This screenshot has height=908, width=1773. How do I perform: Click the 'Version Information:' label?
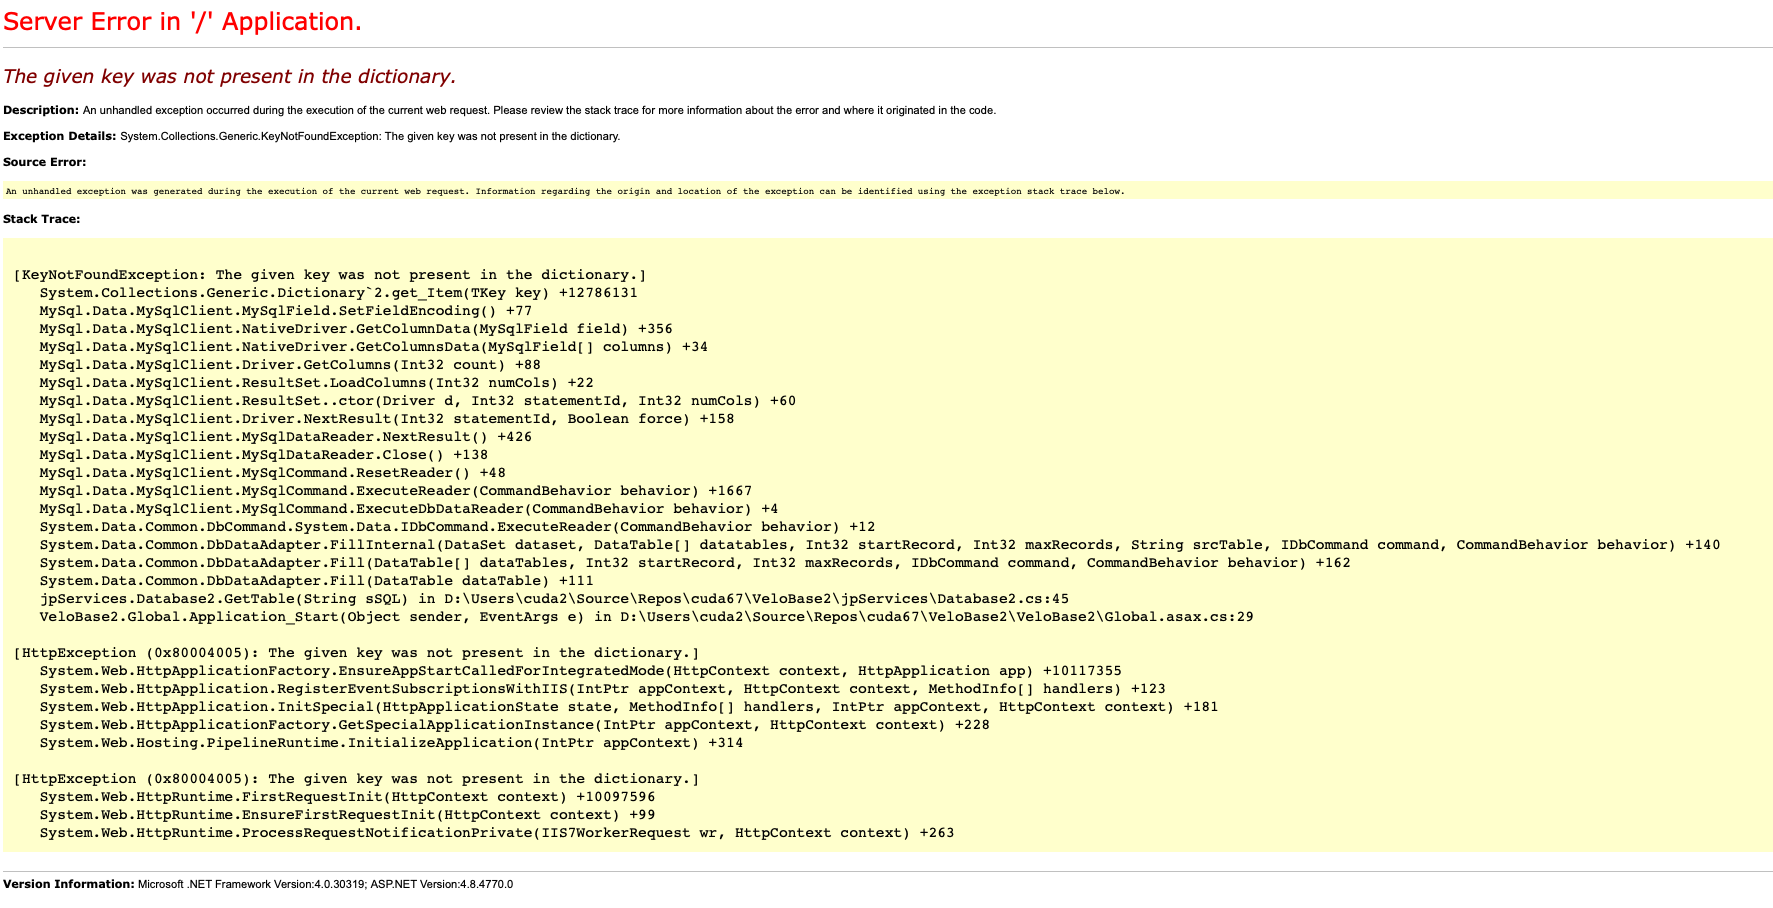68,884
